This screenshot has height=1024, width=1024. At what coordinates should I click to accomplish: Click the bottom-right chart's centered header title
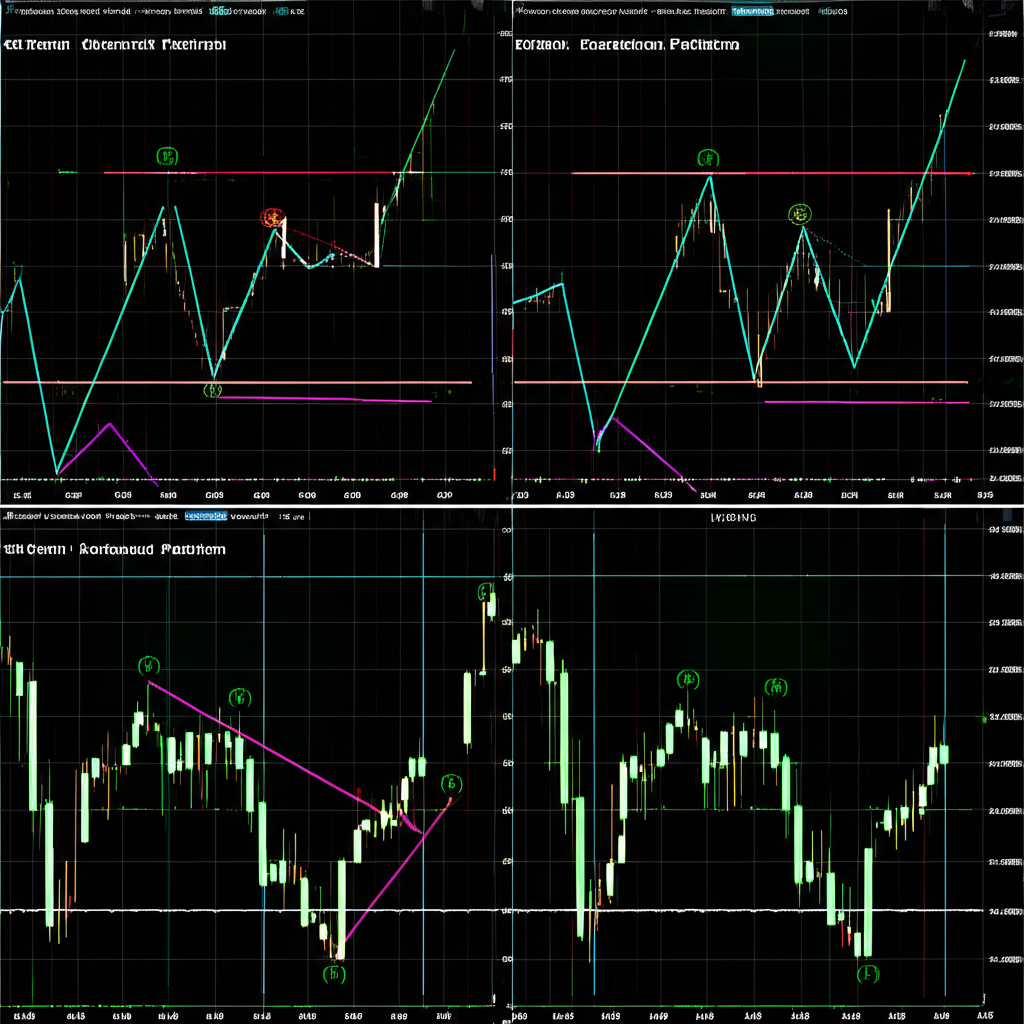click(733, 518)
